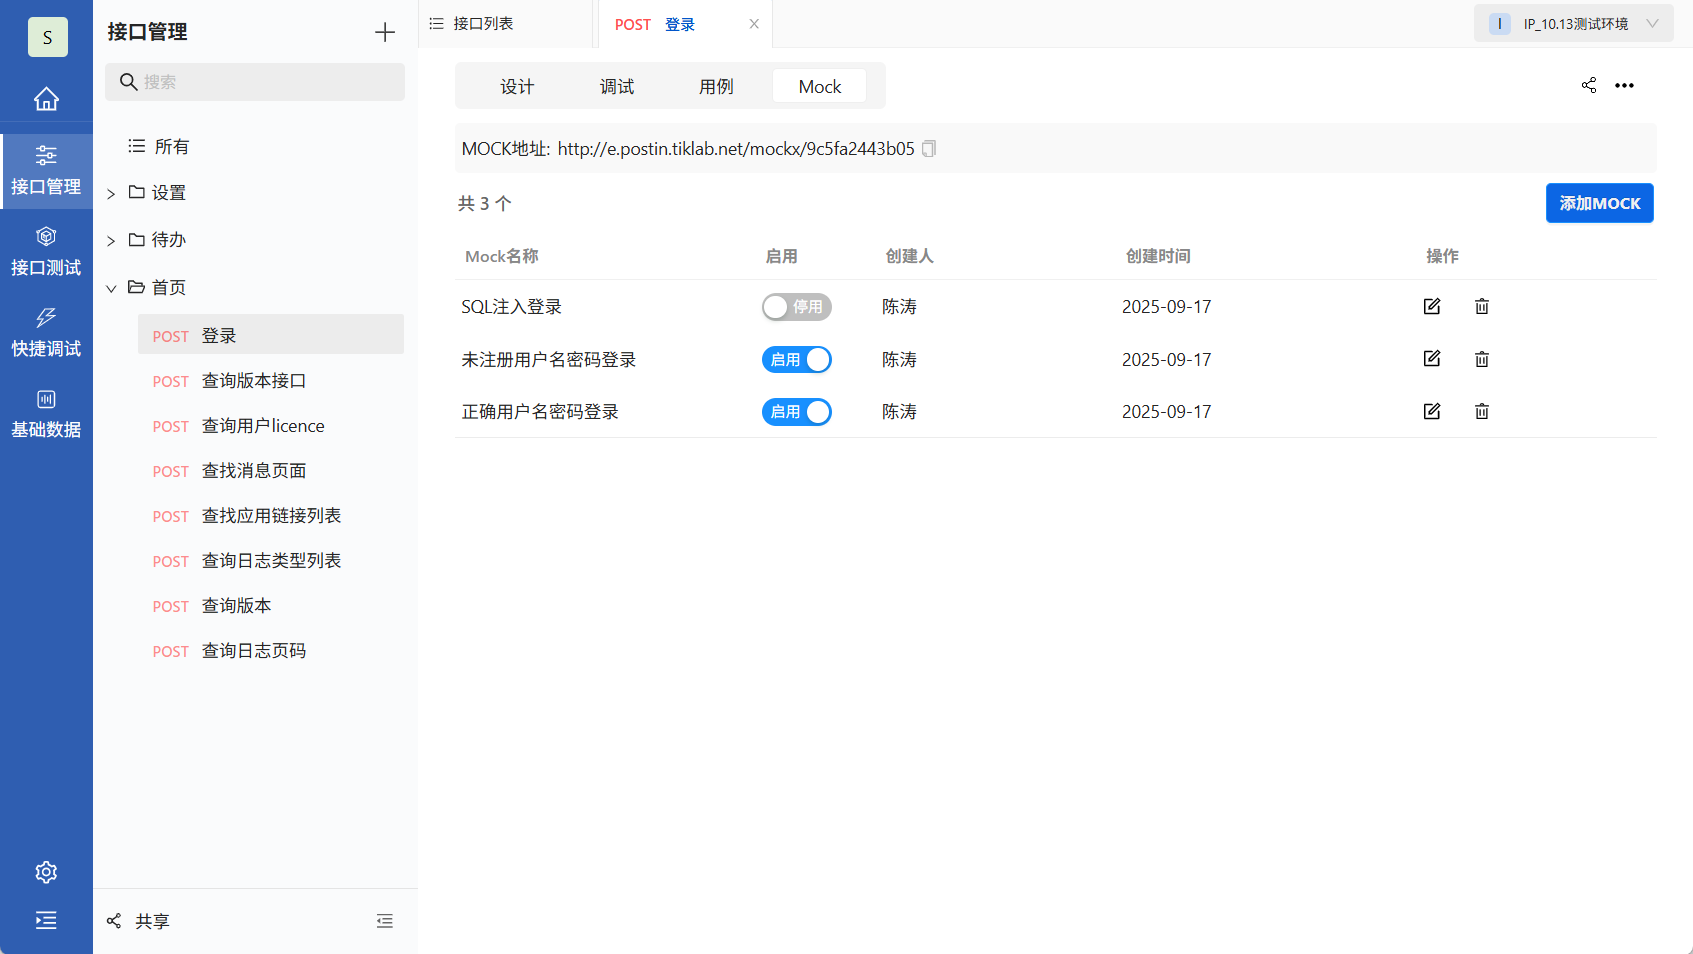The width and height of the screenshot is (1693, 954).
Task: Open the more options (...) menu
Action: point(1624,85)
